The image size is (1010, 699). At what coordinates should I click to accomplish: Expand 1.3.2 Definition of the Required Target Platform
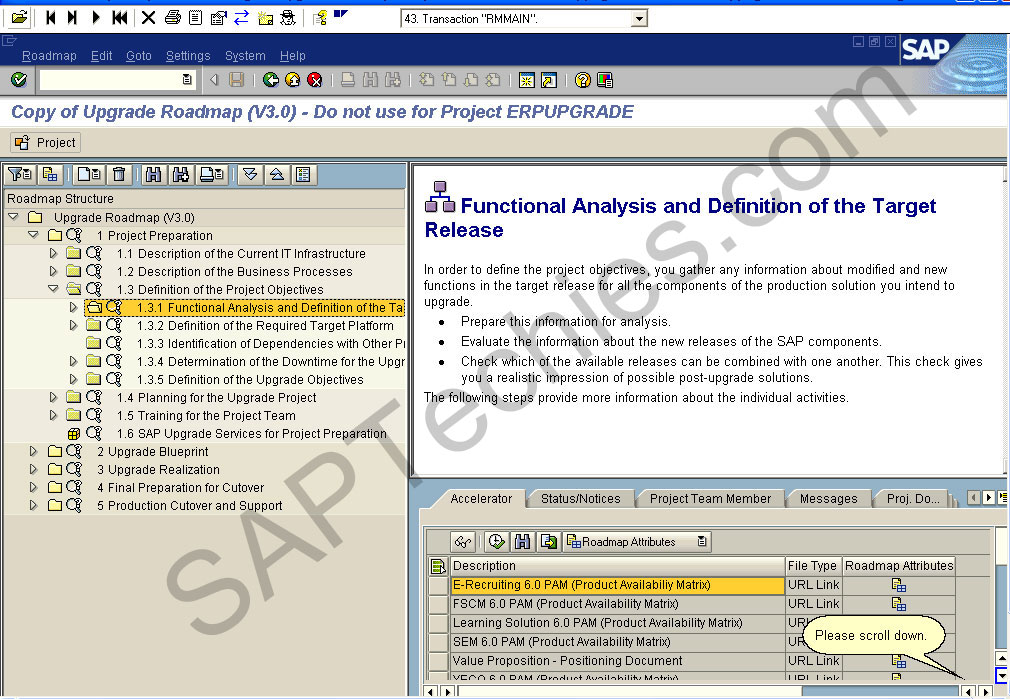[x=73, y=326]
